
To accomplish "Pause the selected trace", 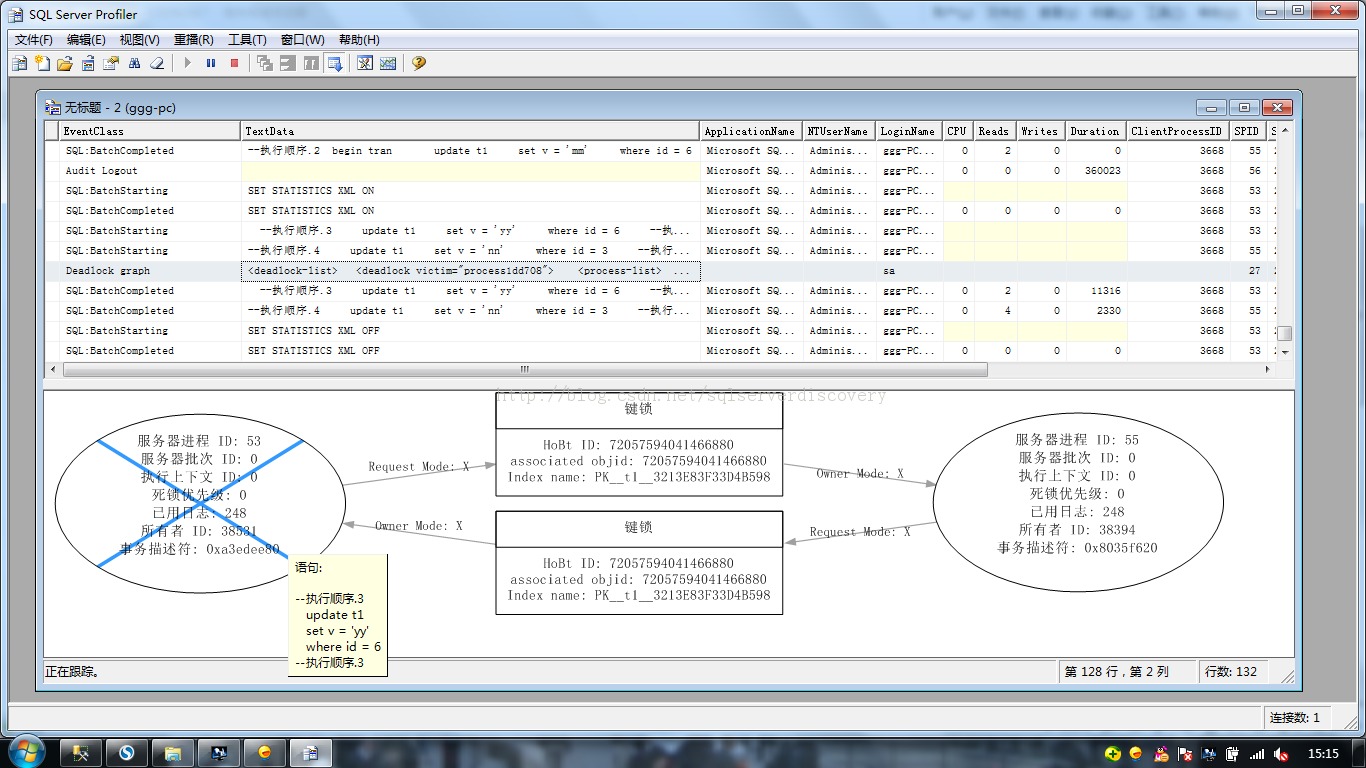I will (211, 63).
